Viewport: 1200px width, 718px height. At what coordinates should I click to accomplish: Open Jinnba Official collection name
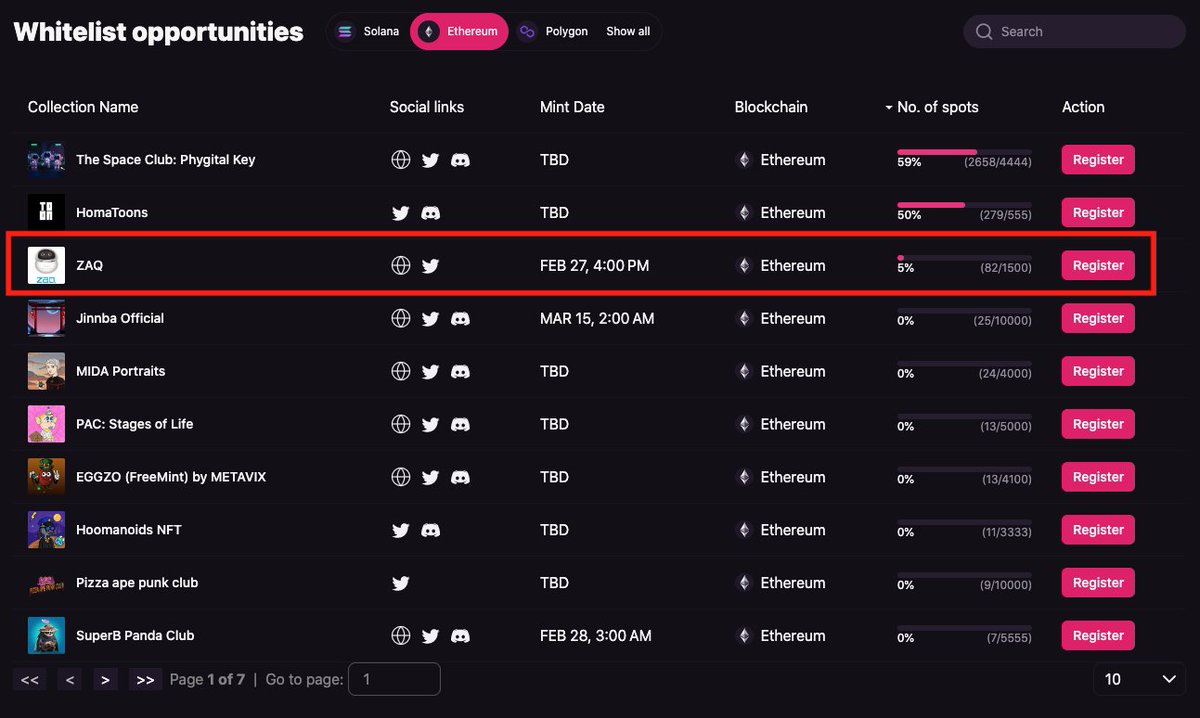click(120, 319)
